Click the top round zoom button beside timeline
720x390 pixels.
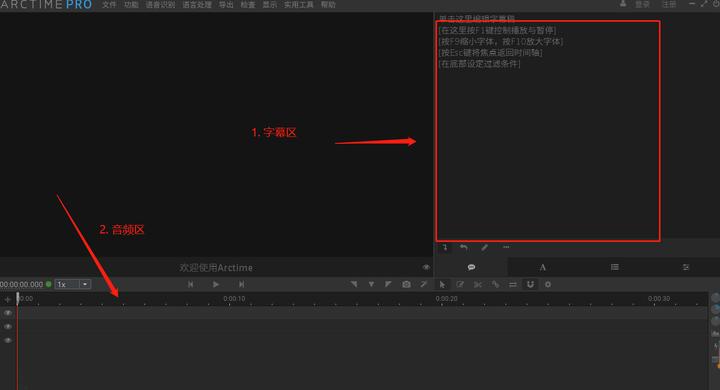[x=715, y=298]
